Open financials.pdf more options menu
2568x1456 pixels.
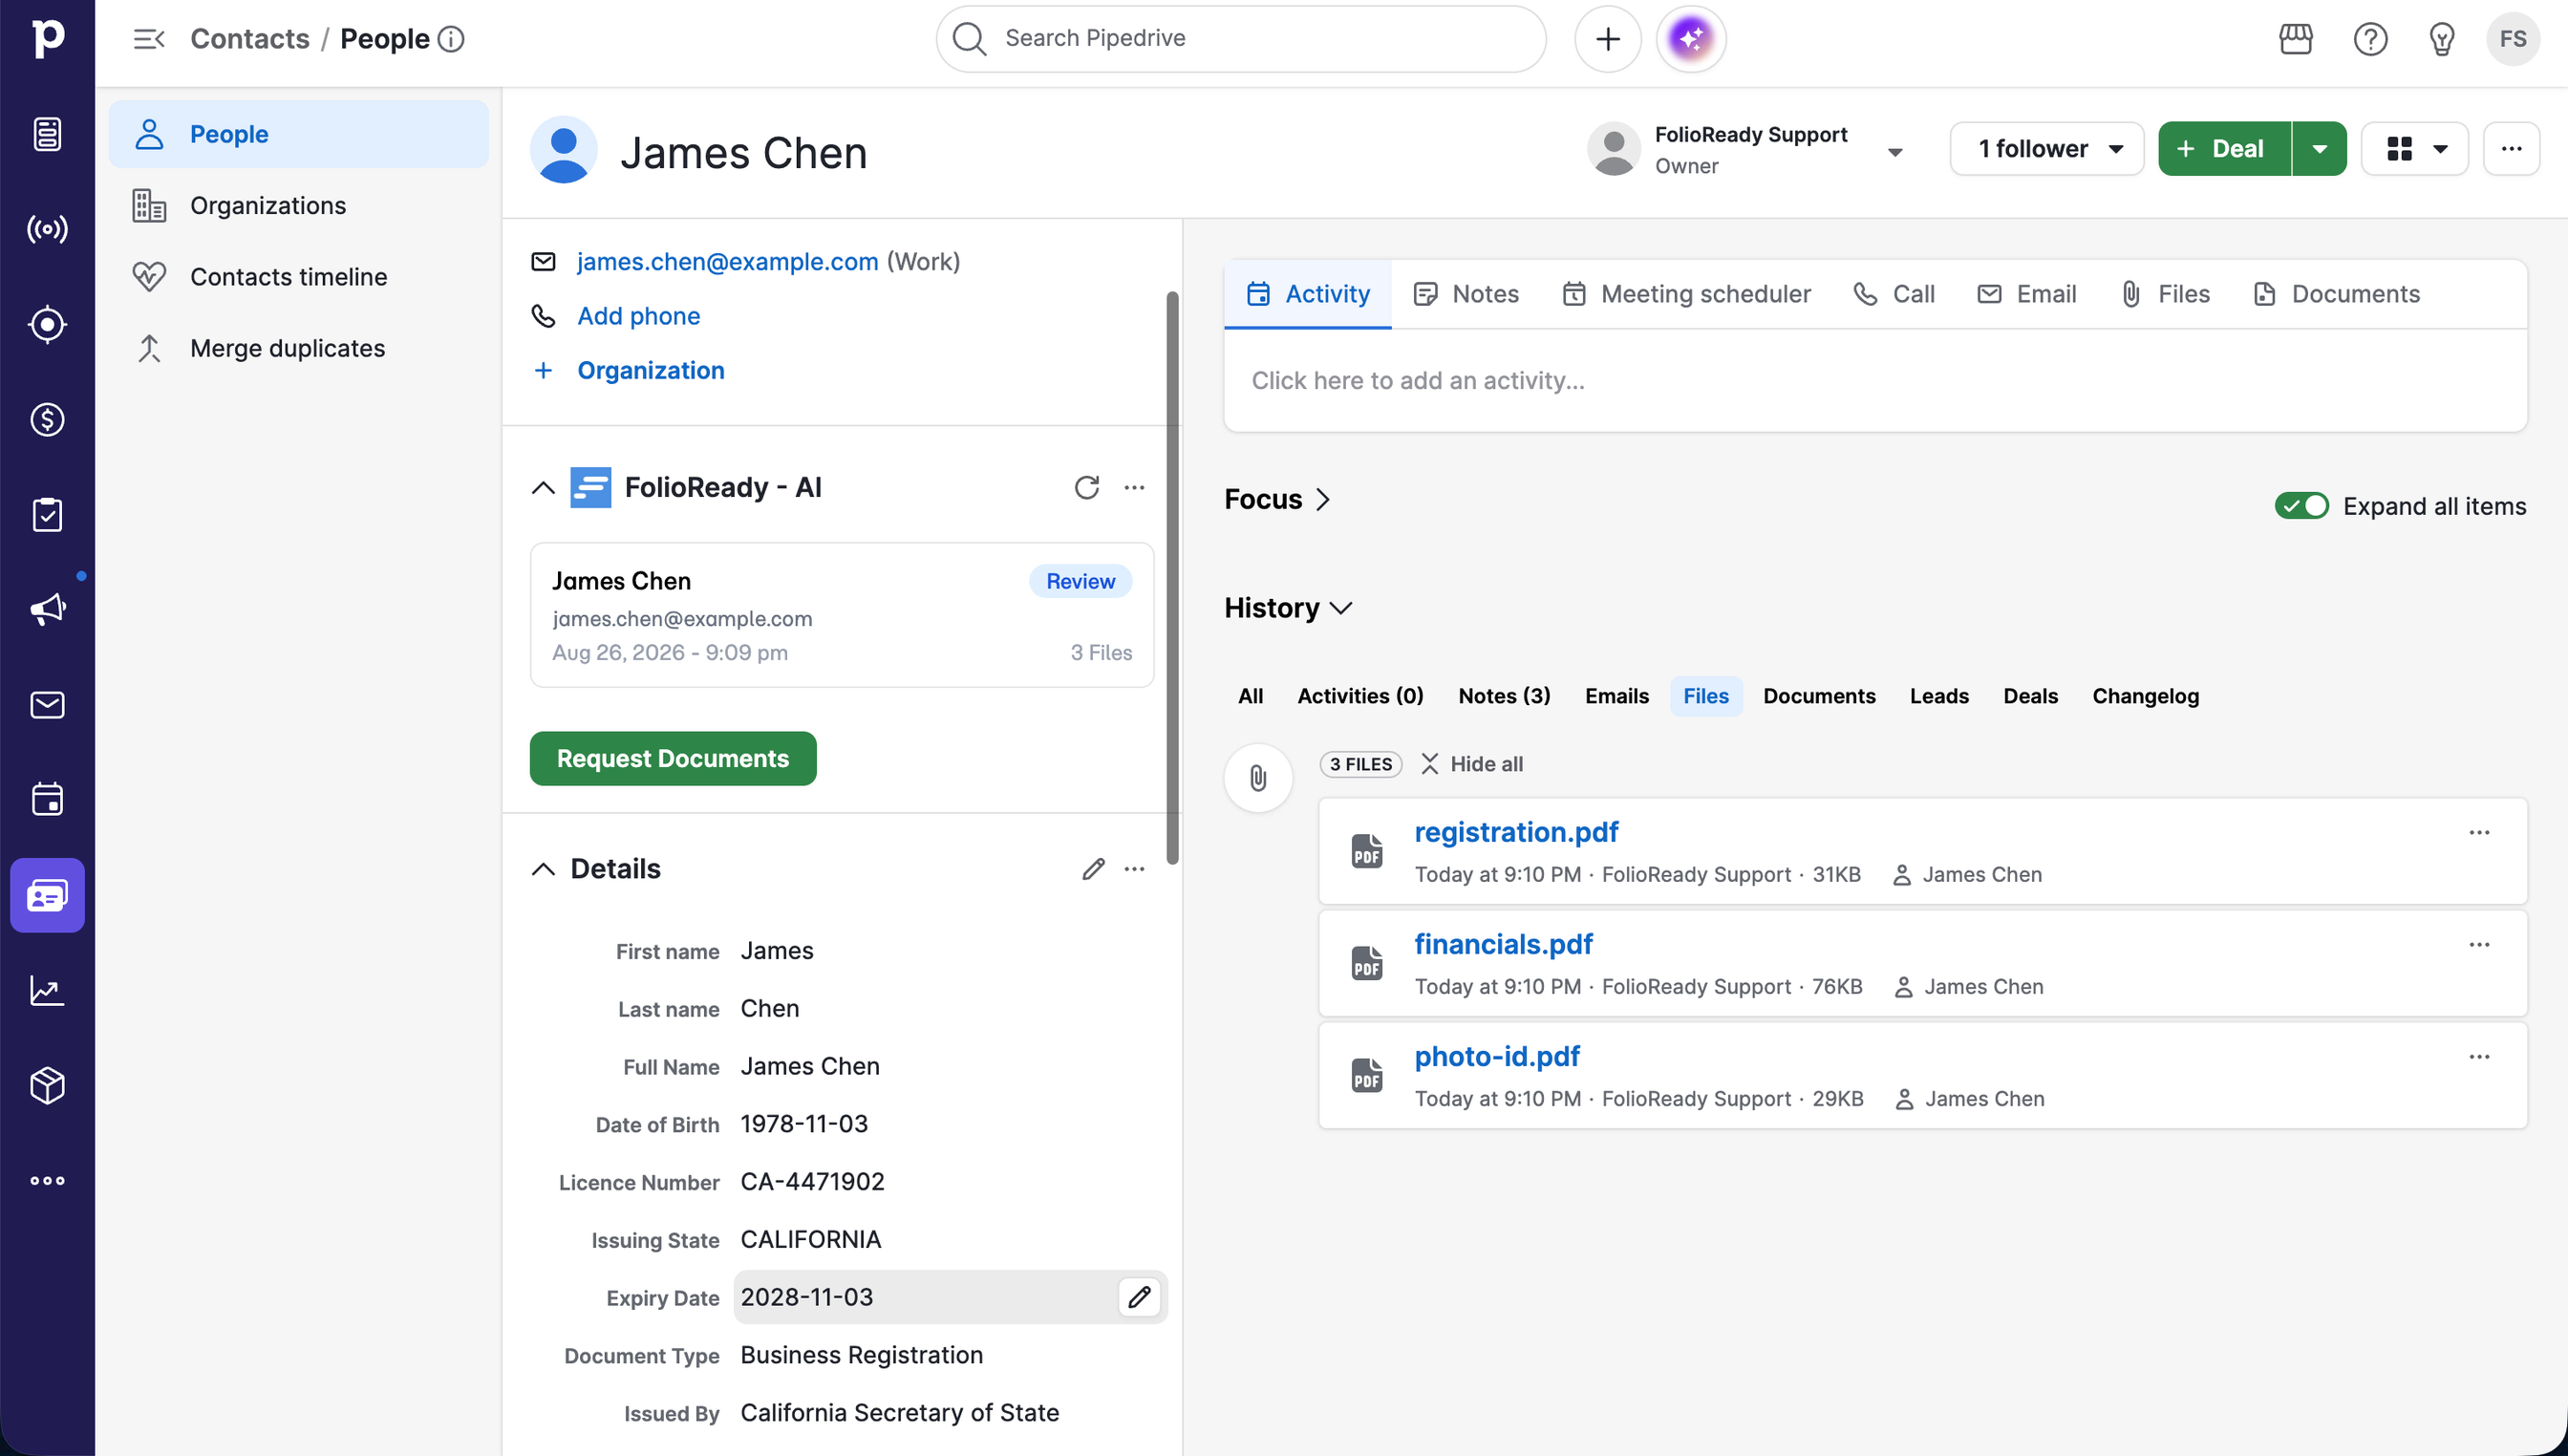pos(2479,944)
